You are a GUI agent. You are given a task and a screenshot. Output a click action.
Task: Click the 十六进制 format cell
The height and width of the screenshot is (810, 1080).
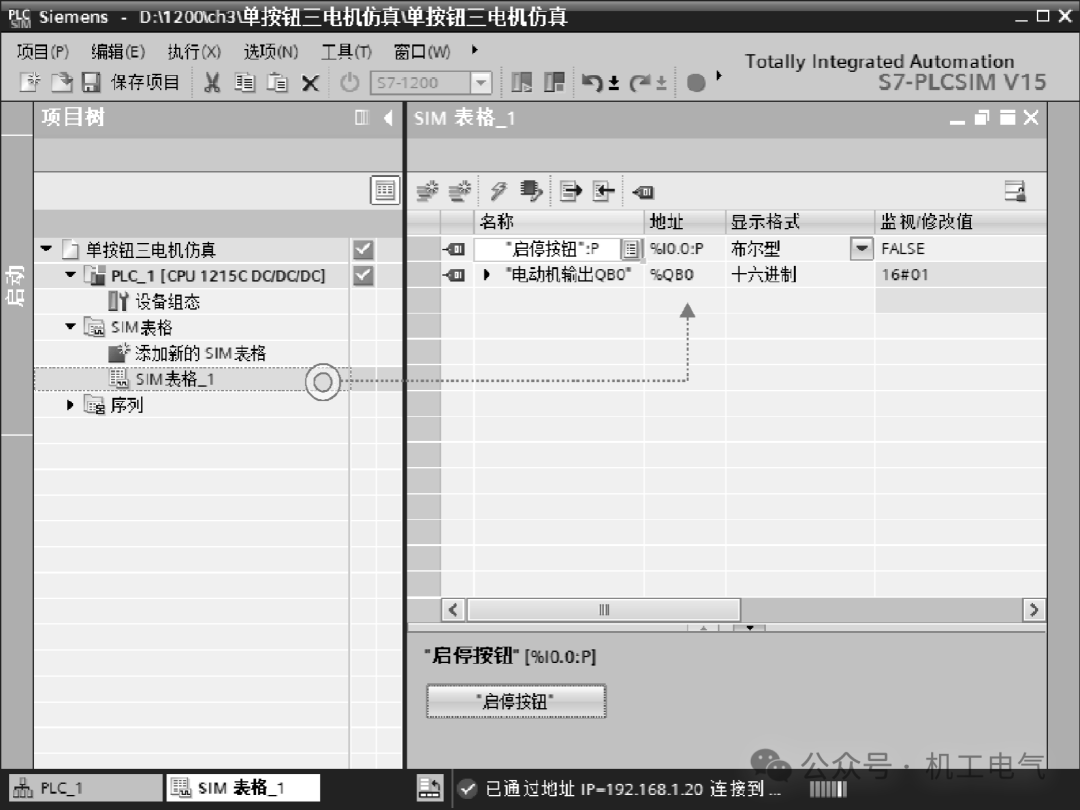(800, 275)
